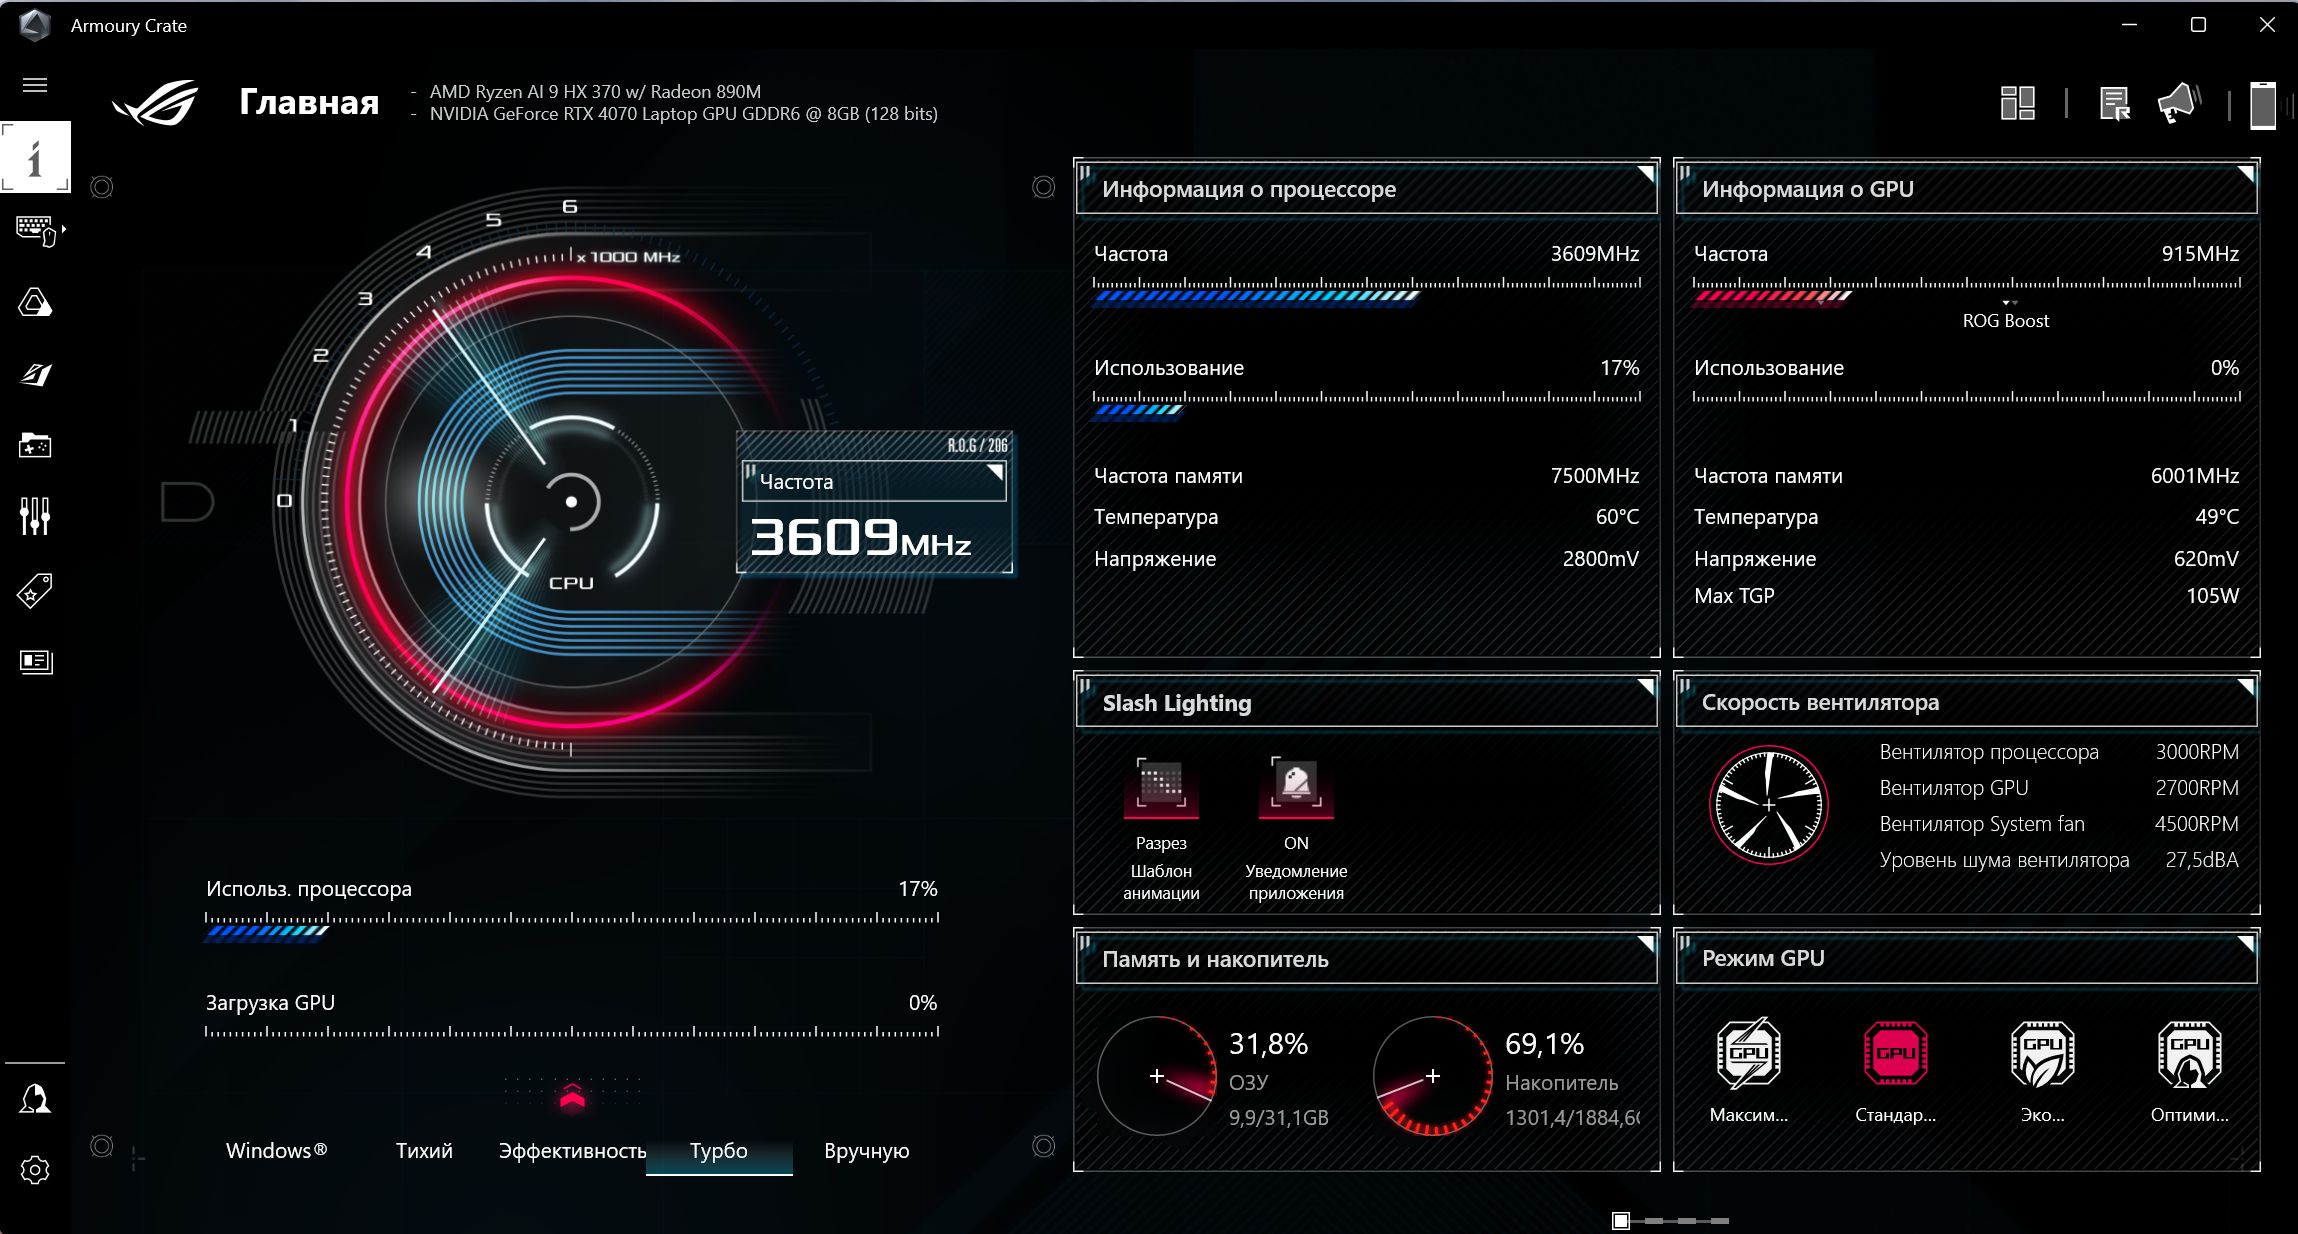
Task: Click the Накопитель storage usage gauge
Action: click(x=1433, y=1076)
